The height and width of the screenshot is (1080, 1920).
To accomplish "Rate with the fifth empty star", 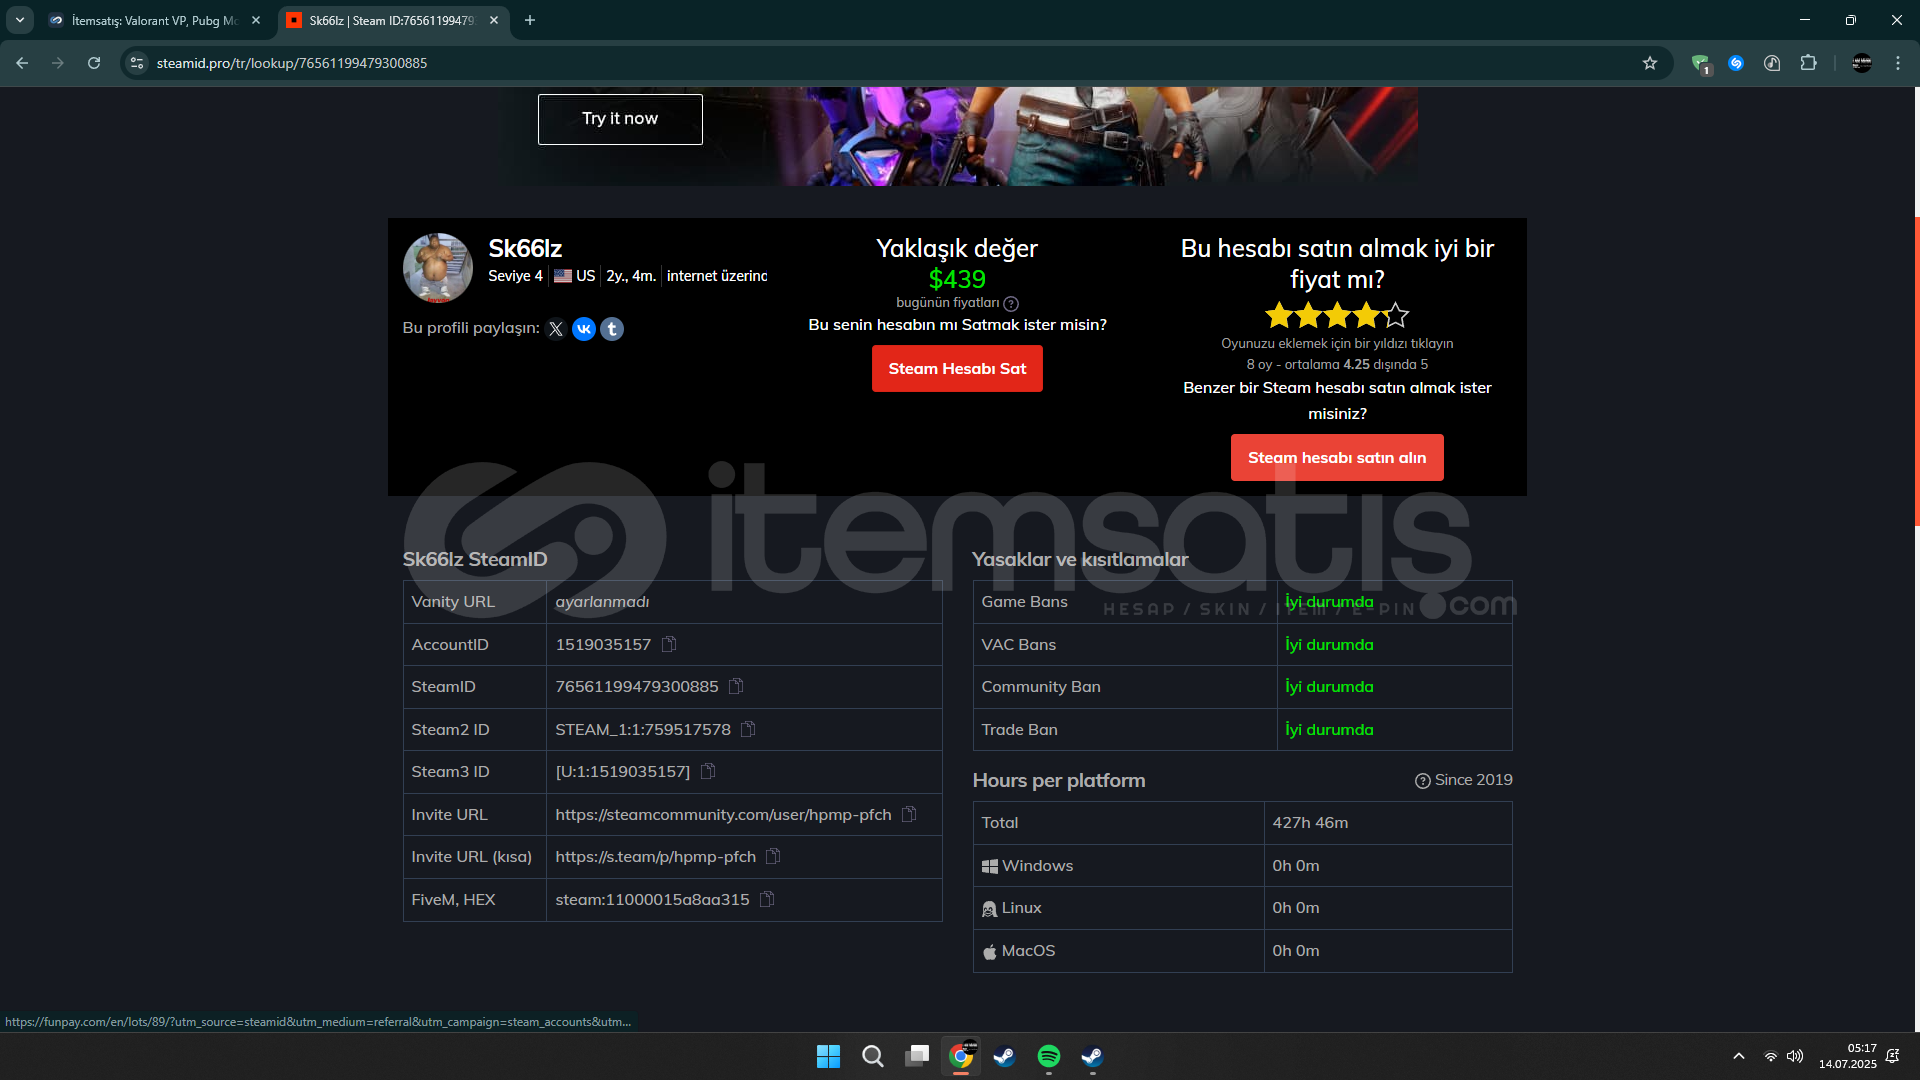I will (x=1396, y=316).
